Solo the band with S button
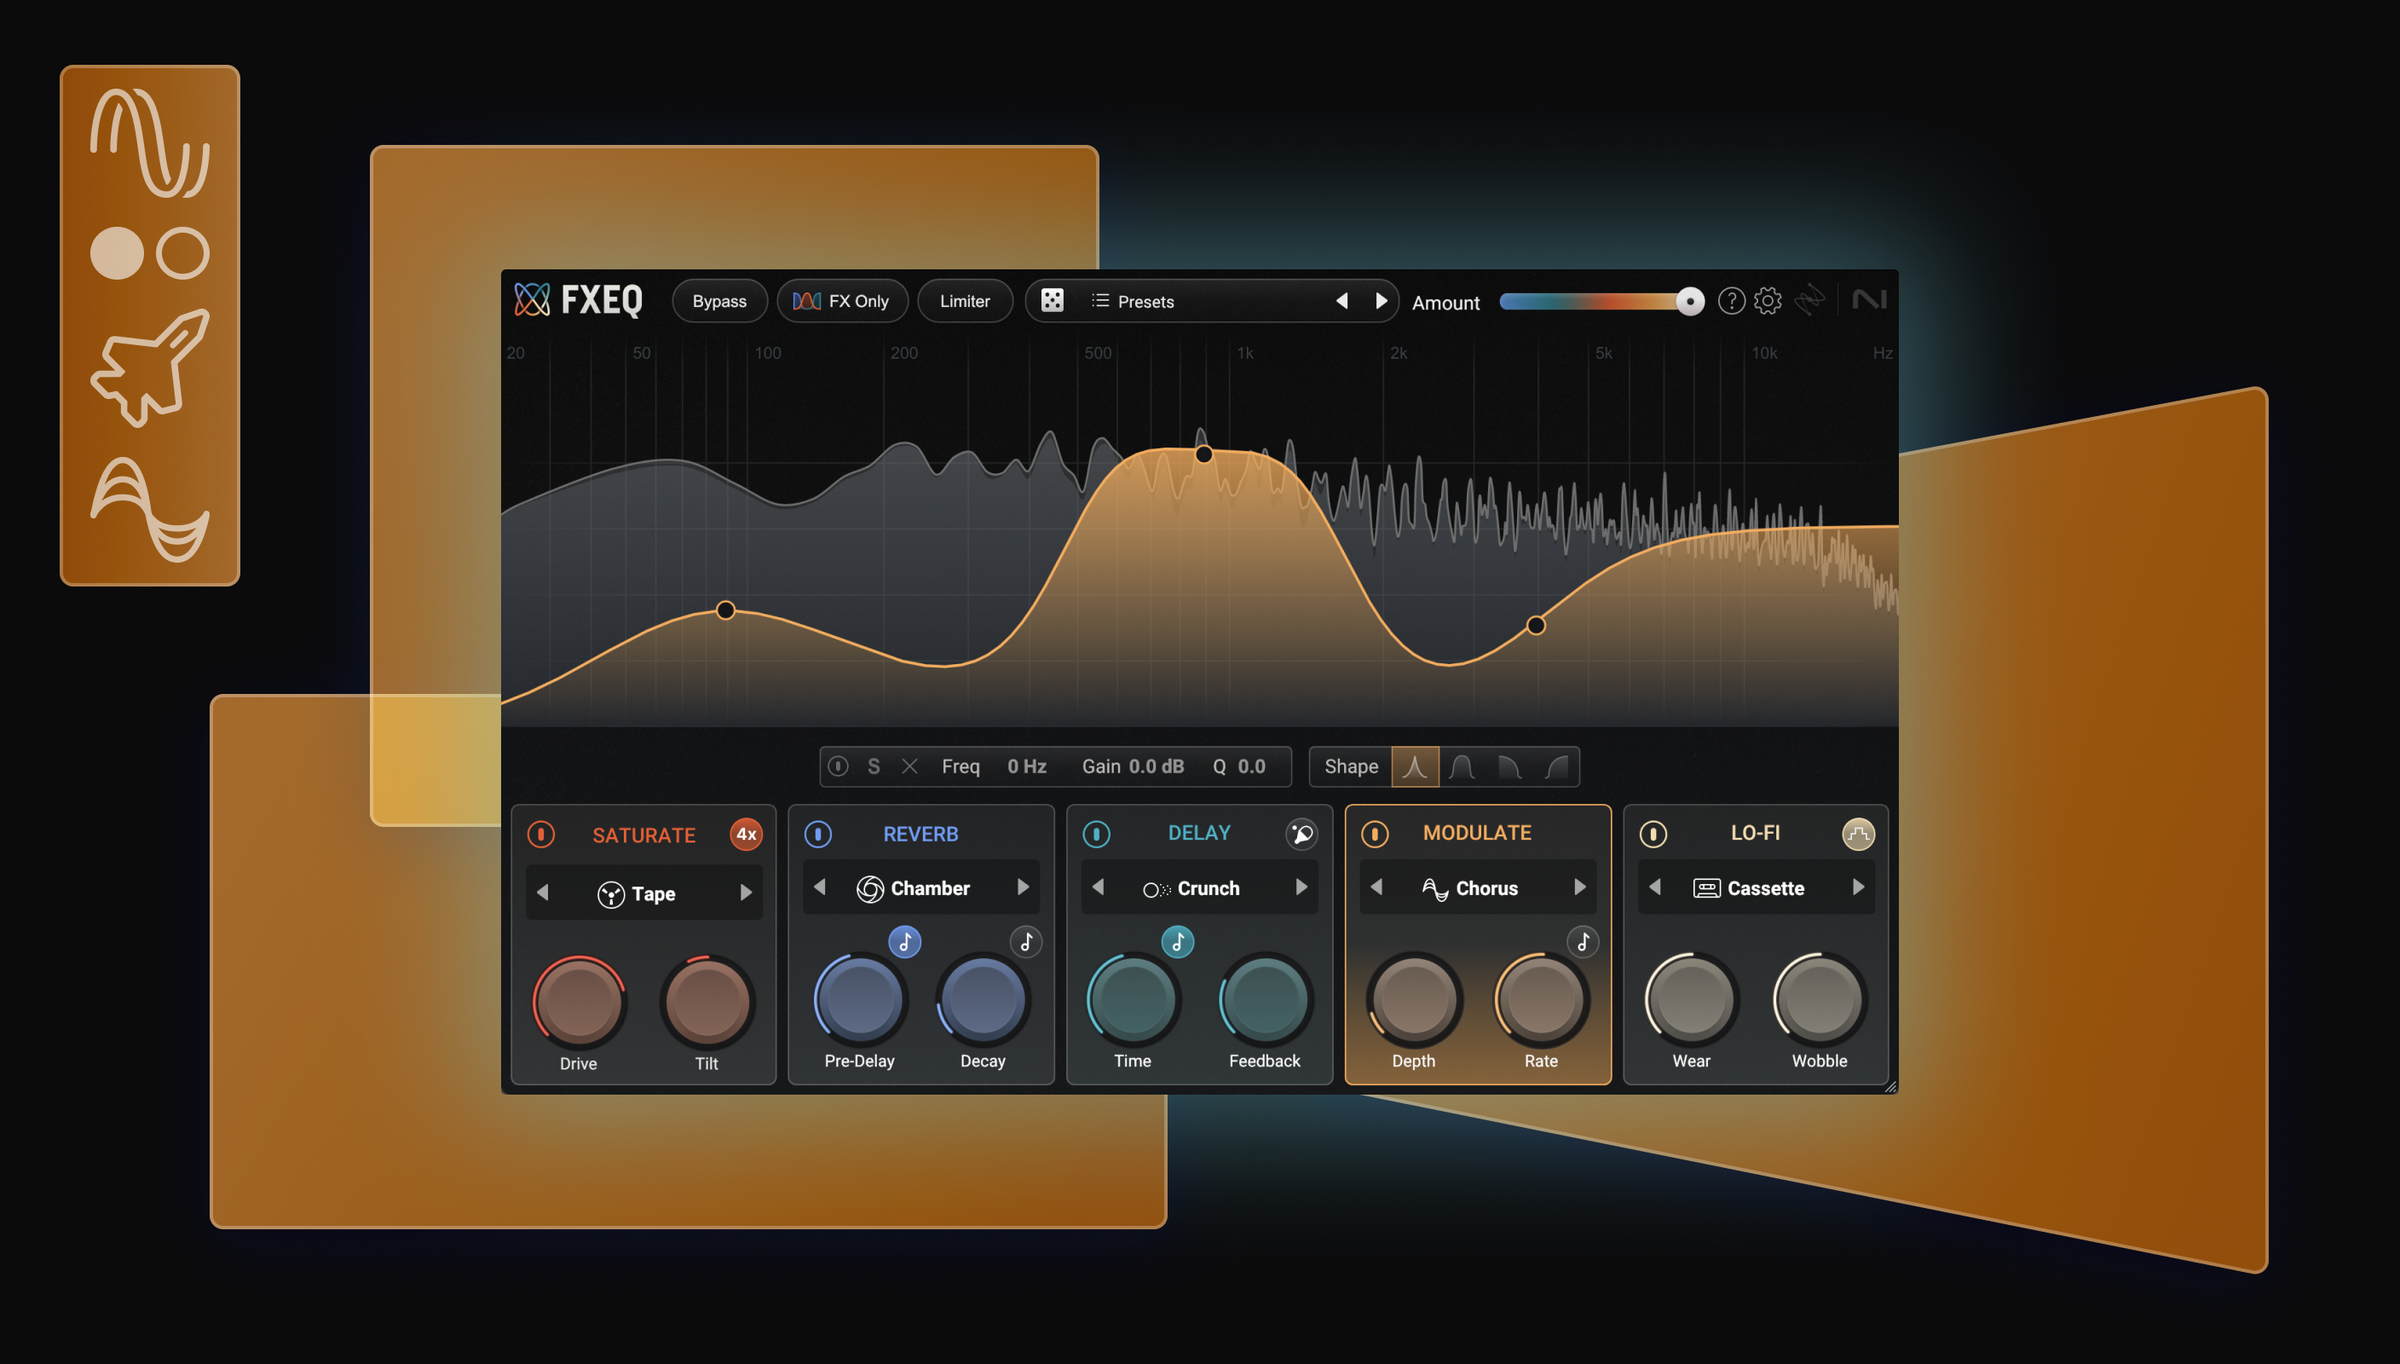The width and height of the screenshot is (2400, 1364). (874, 766)
